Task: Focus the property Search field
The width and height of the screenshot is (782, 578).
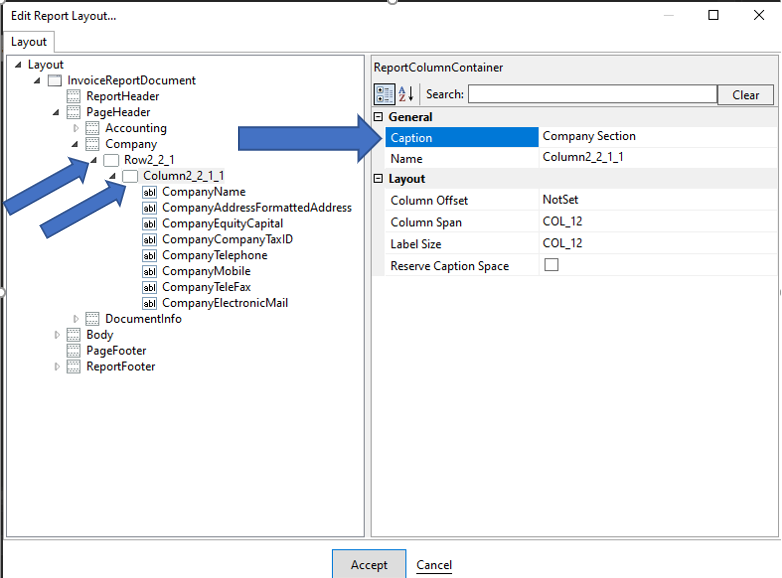Action: (x=592, y=94)
